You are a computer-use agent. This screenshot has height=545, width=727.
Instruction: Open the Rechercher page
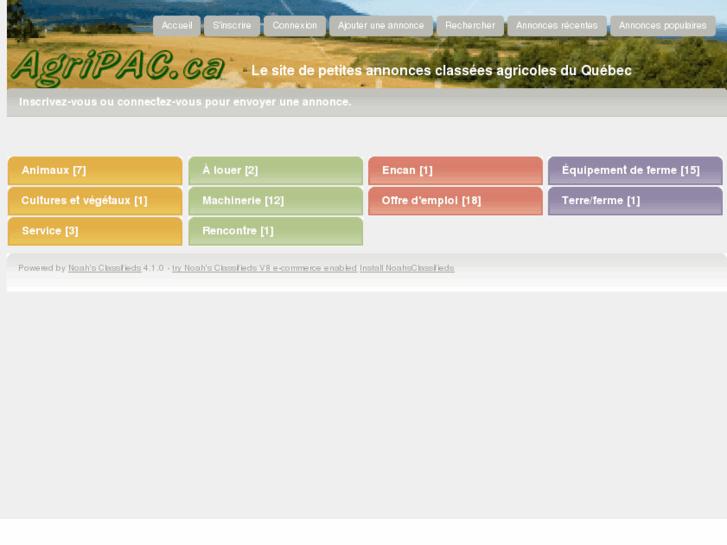click(470, 26)
